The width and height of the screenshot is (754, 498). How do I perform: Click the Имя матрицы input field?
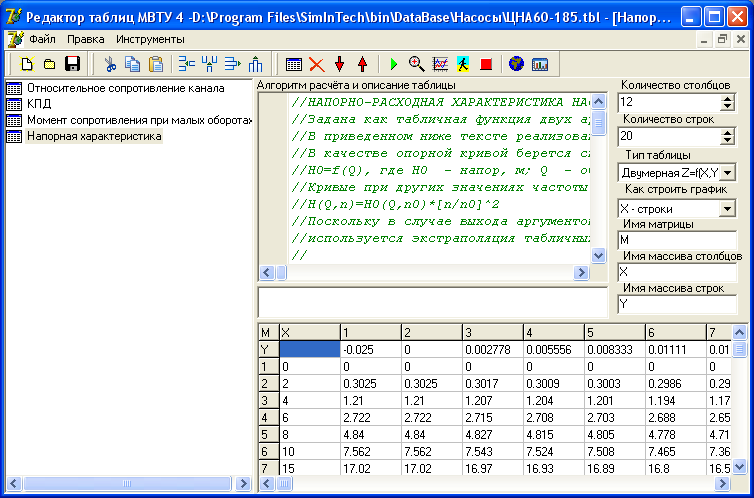(676, 240)
